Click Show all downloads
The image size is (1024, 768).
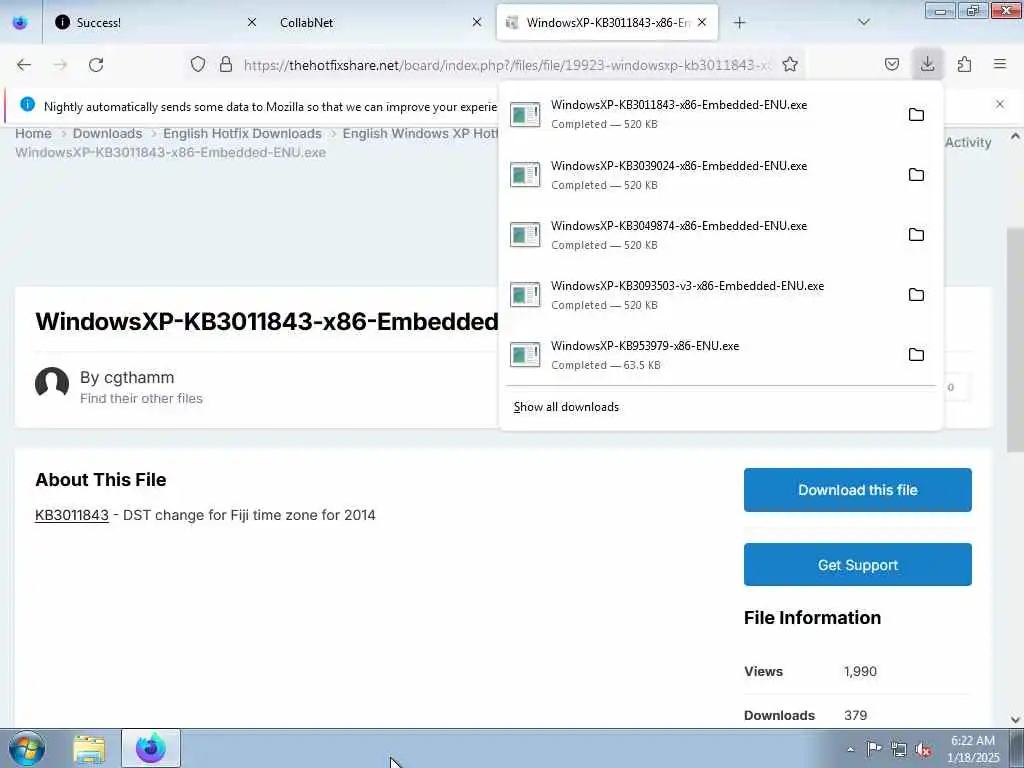click(566, 407)
